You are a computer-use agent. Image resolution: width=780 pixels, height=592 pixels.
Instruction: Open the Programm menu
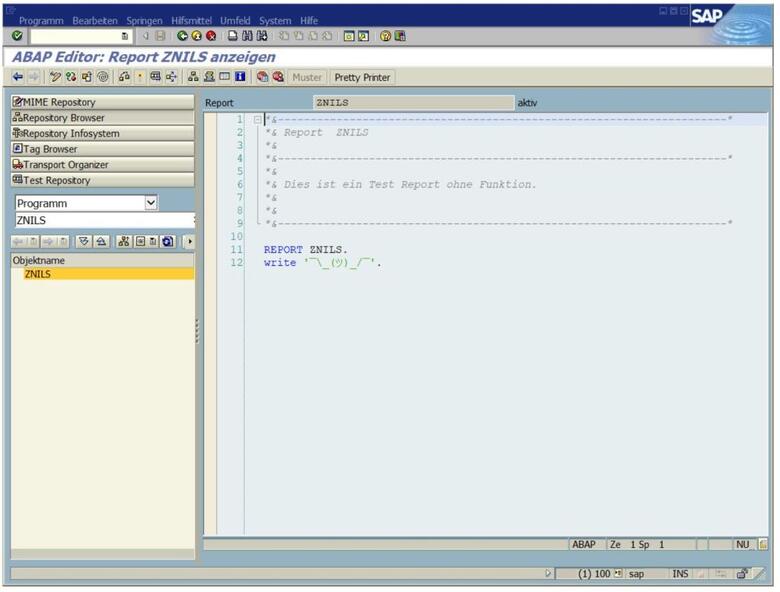click(x=41, y=20)
